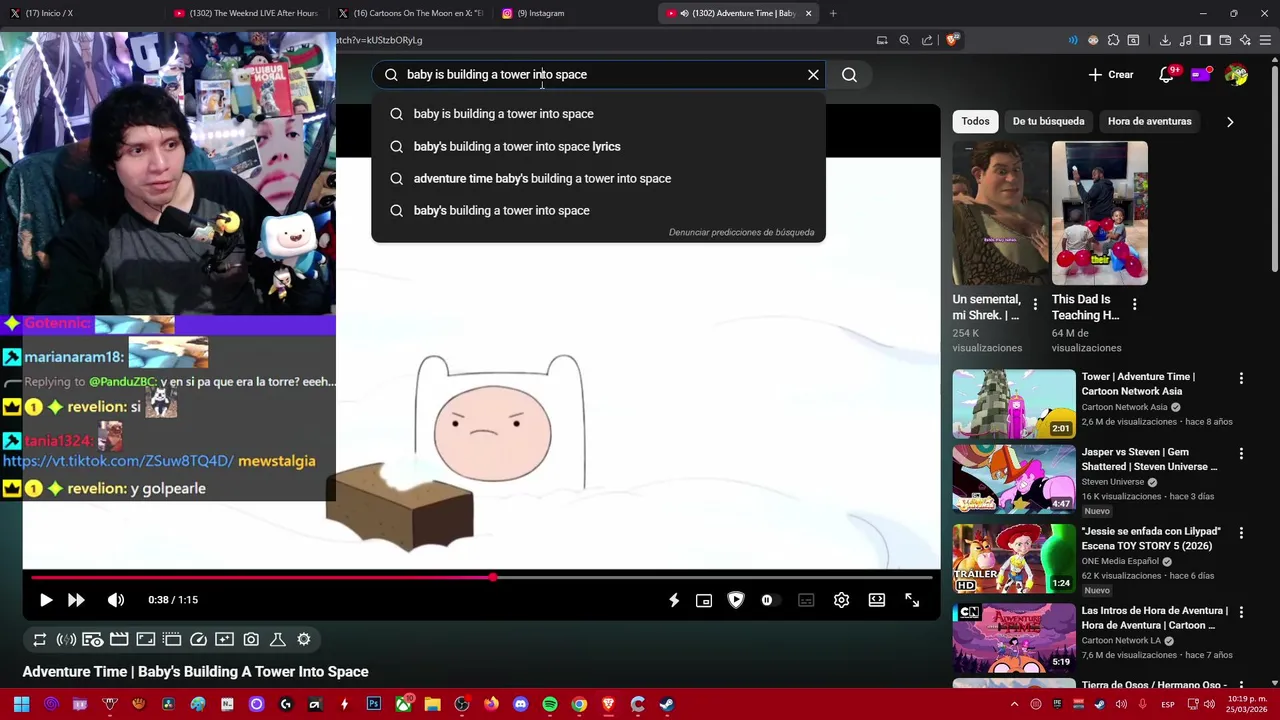Toggle the browser sidebar panel icon

point(1205,40)
